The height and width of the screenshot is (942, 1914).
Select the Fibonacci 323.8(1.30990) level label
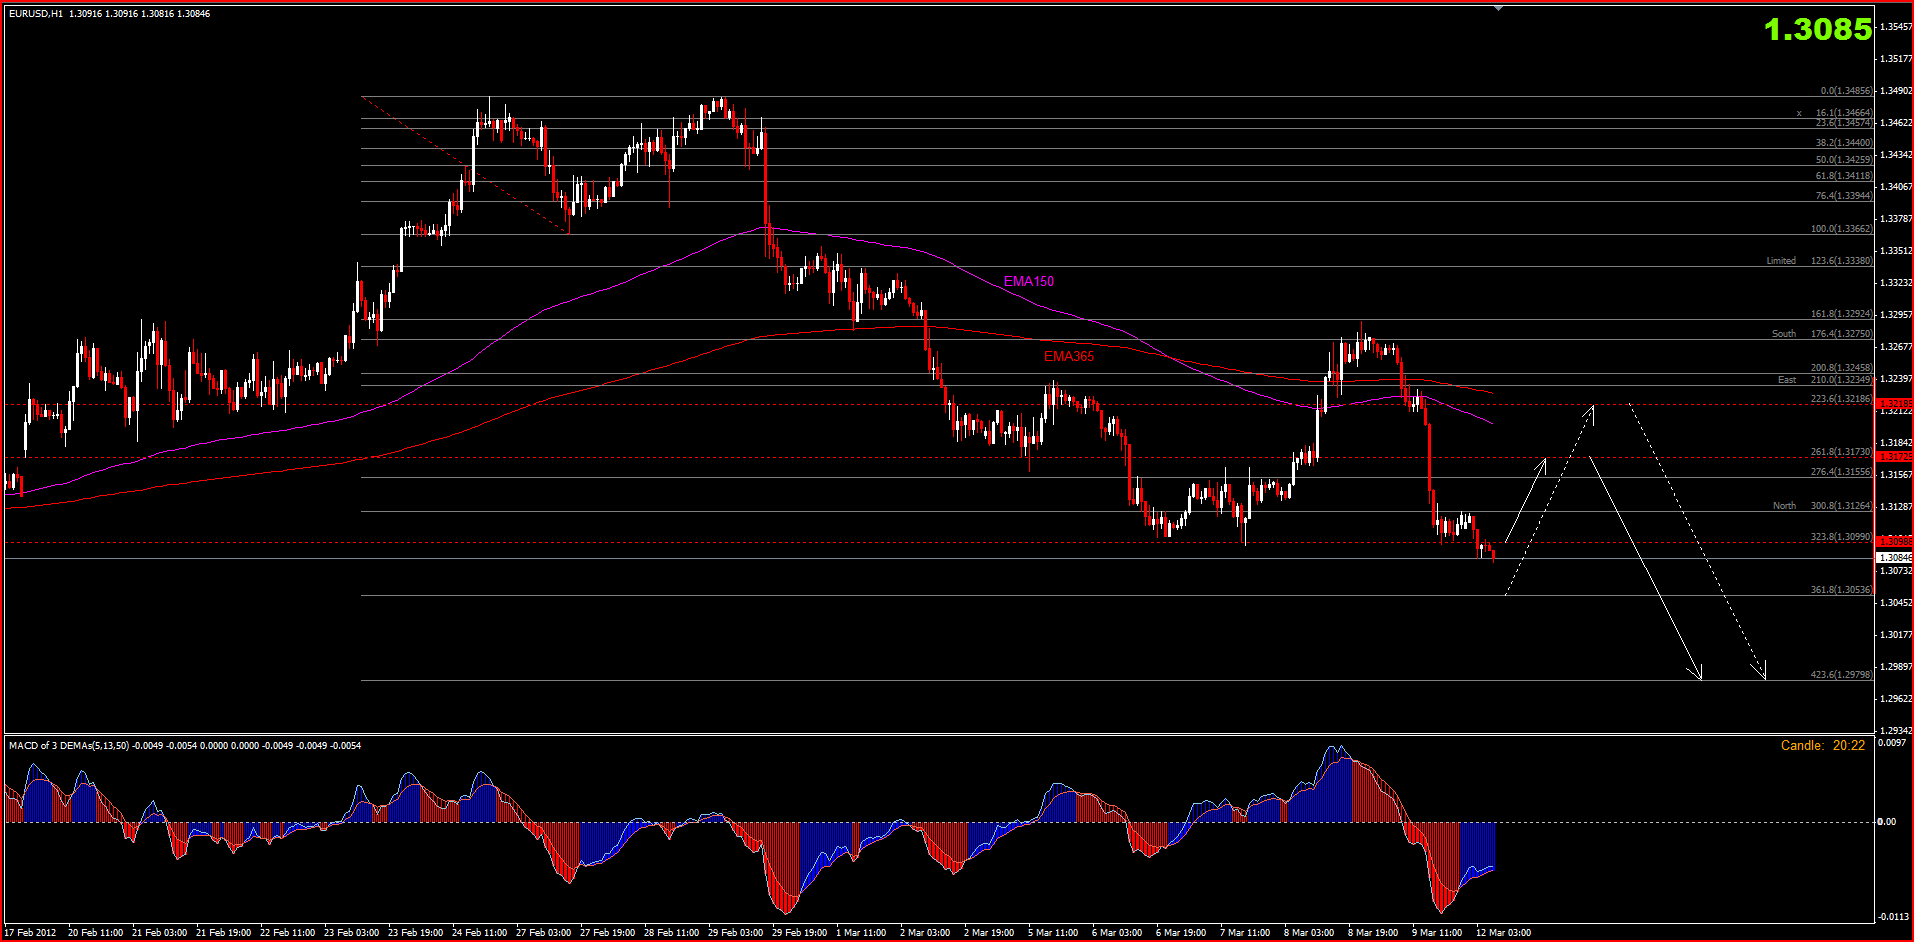(x=1841, y=537)
